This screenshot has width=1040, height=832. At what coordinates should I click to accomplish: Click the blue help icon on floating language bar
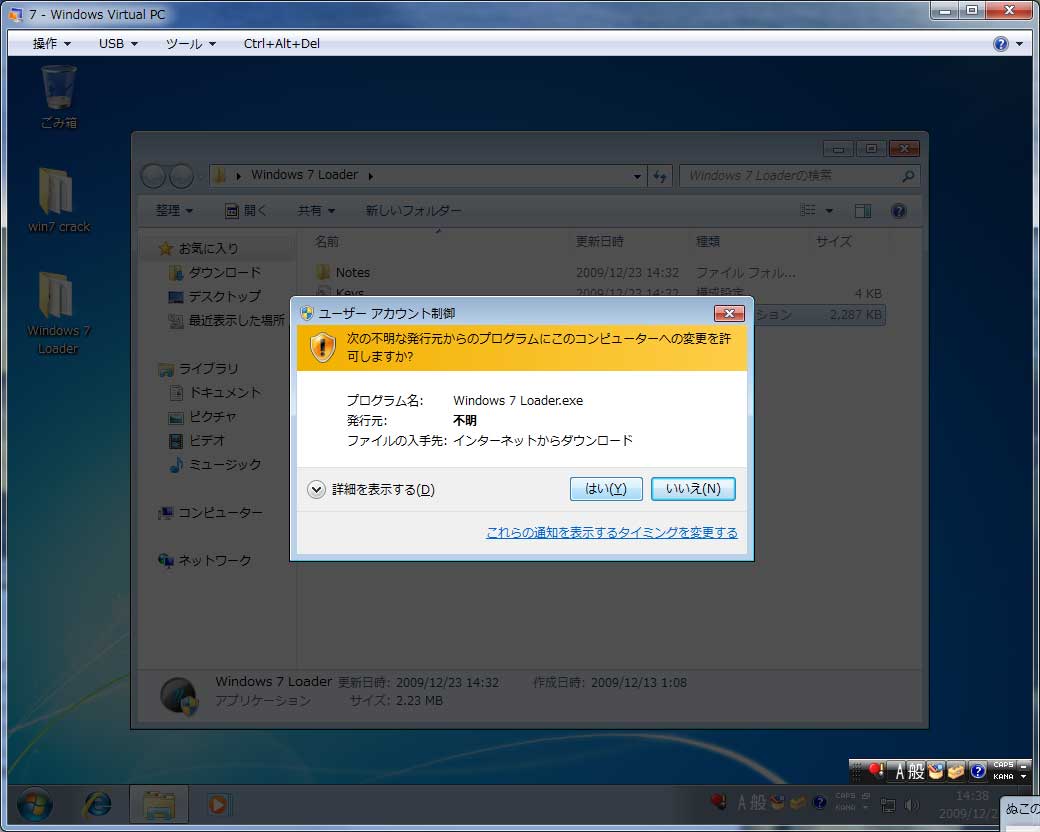[x=978, y=771]
